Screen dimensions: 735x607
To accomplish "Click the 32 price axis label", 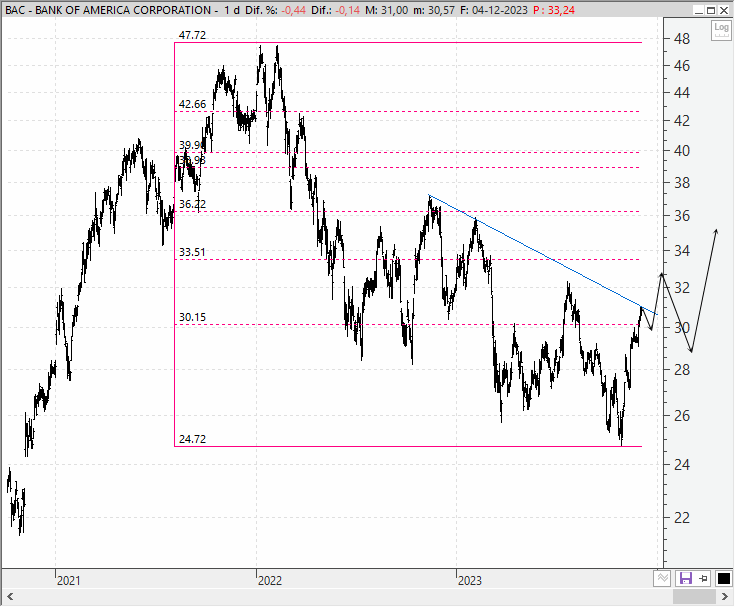I will 682,288.
